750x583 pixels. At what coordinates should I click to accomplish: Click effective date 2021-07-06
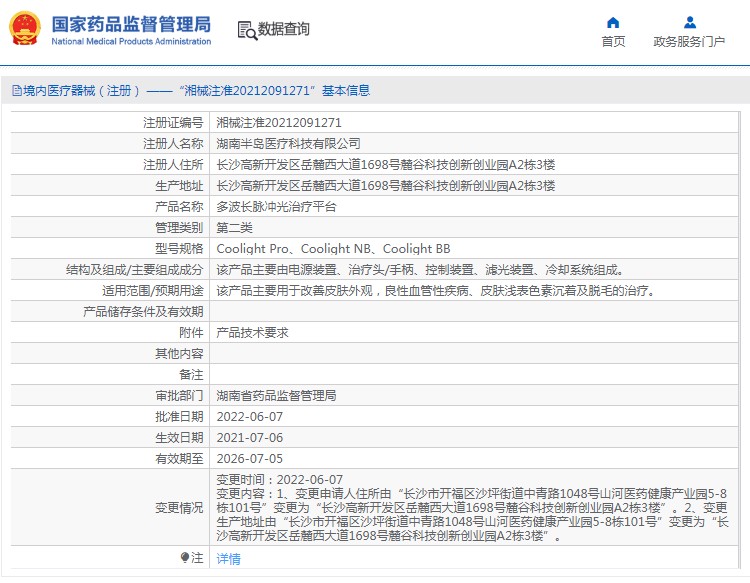click(x=250, y=438)
